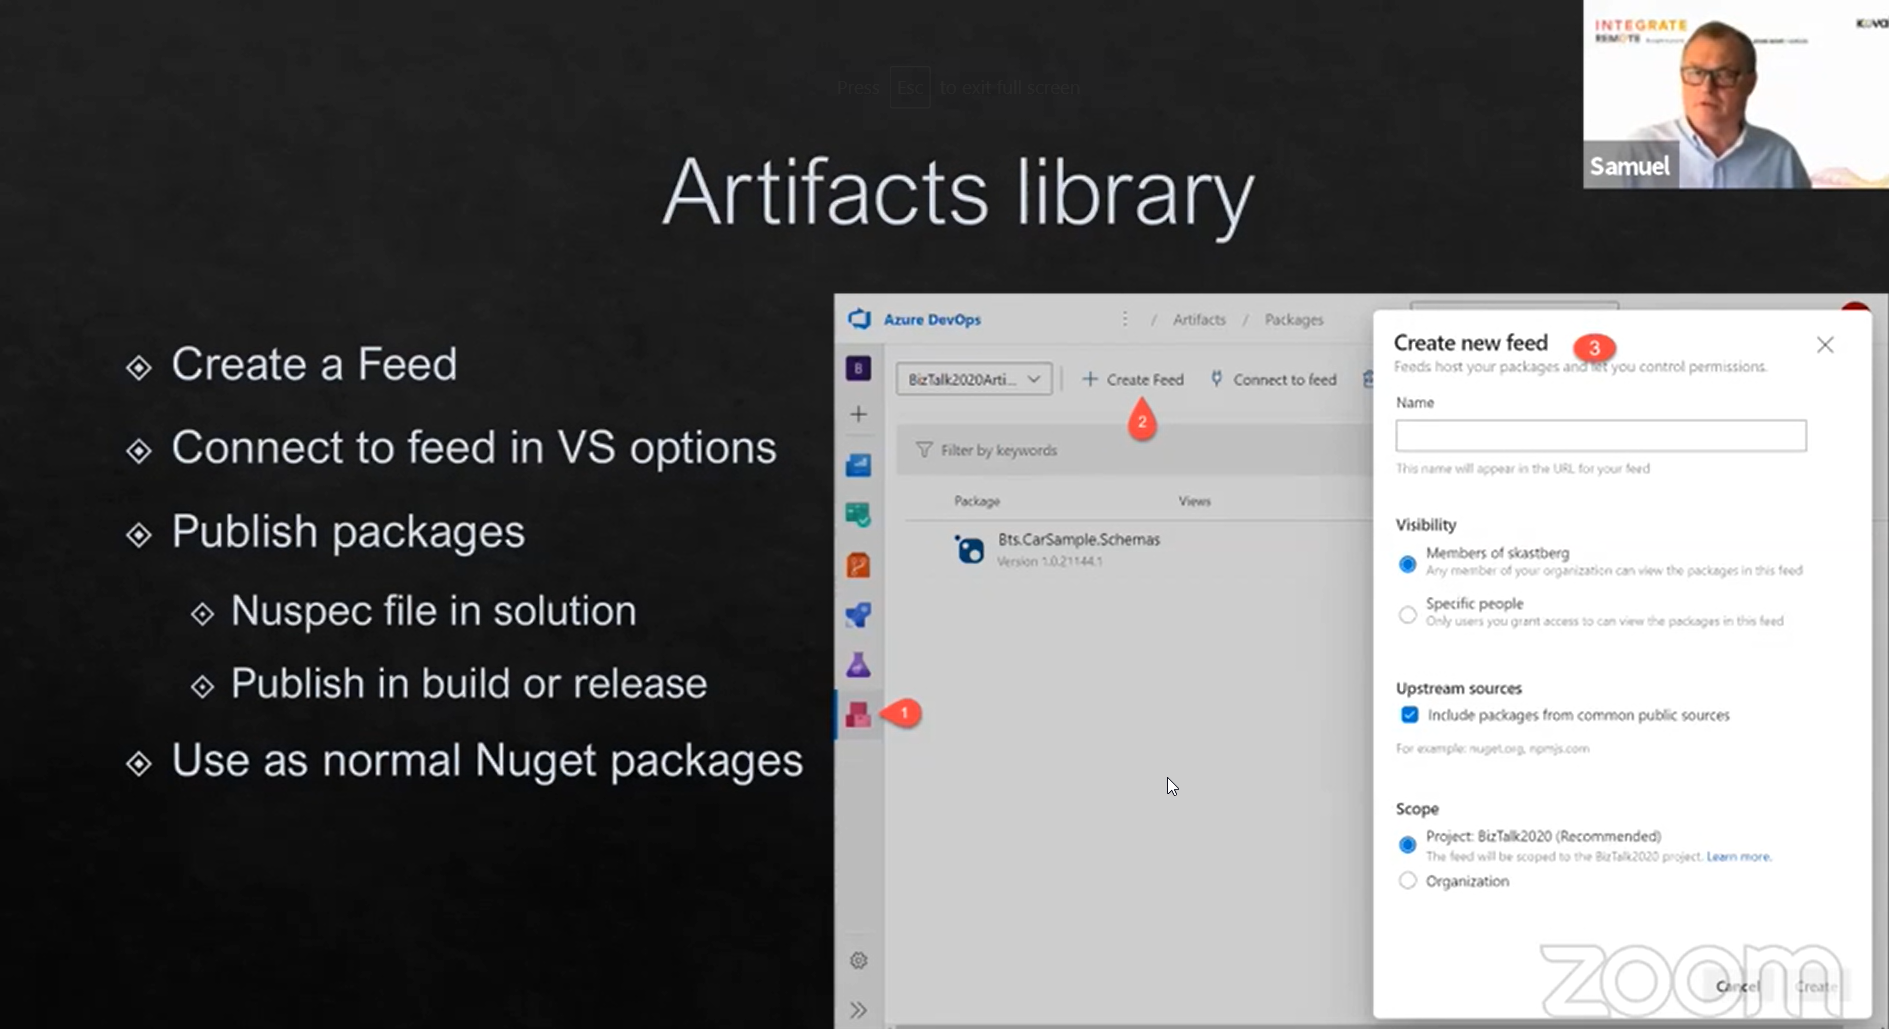Viewport: 1889px width, 1029px height.
Task: Select Organization scope option
Action: pyautogui.click(x=1407, y=881)
